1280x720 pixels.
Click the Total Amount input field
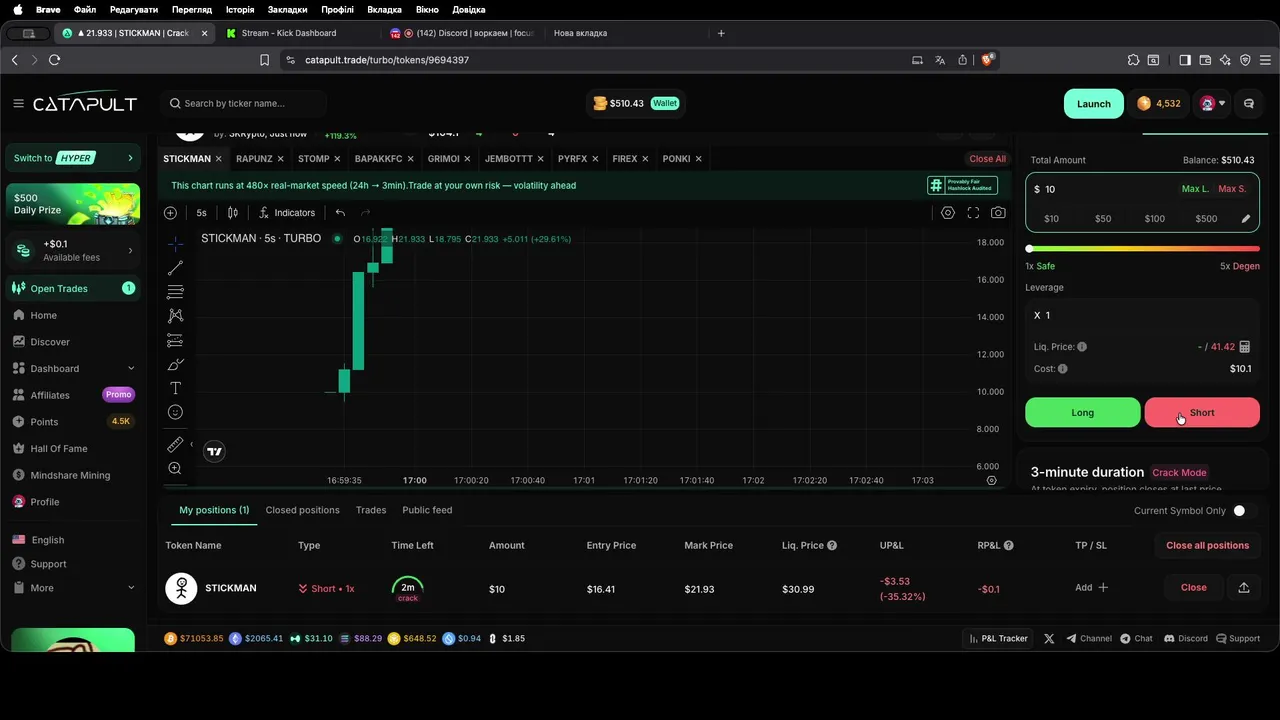tap(1105, 189)
